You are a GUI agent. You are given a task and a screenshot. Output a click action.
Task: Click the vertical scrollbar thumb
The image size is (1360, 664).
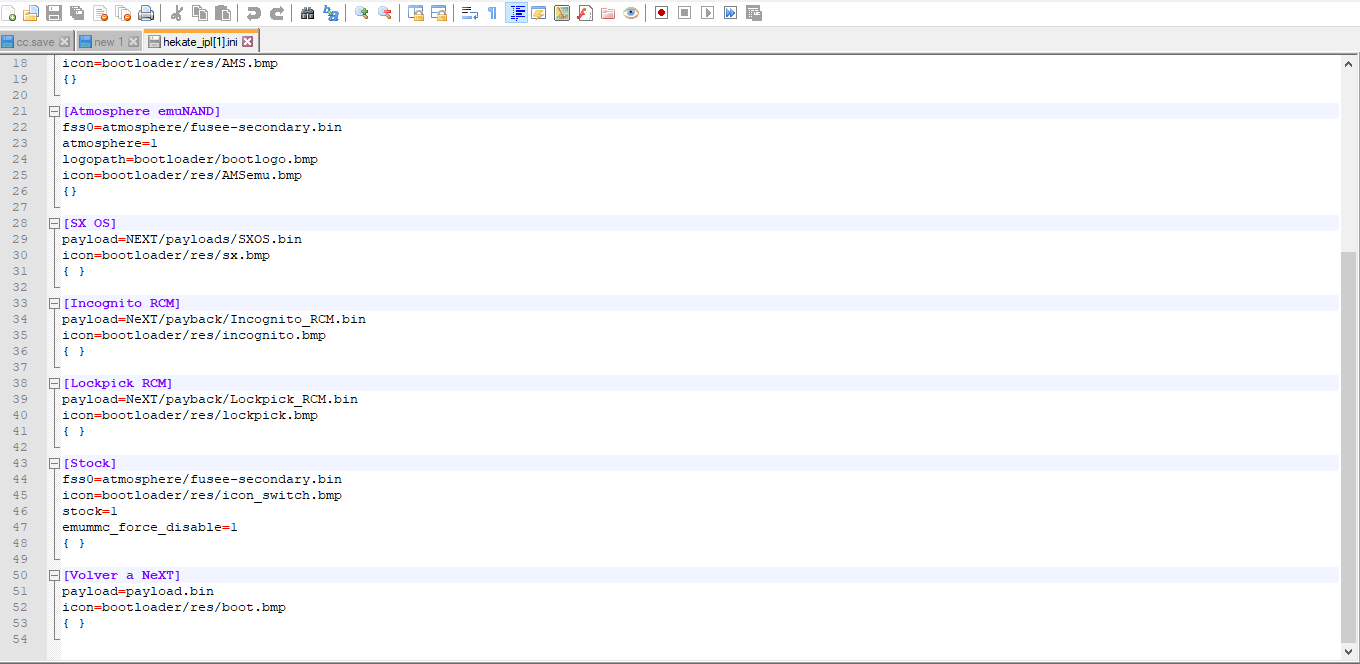(1349, 447)
